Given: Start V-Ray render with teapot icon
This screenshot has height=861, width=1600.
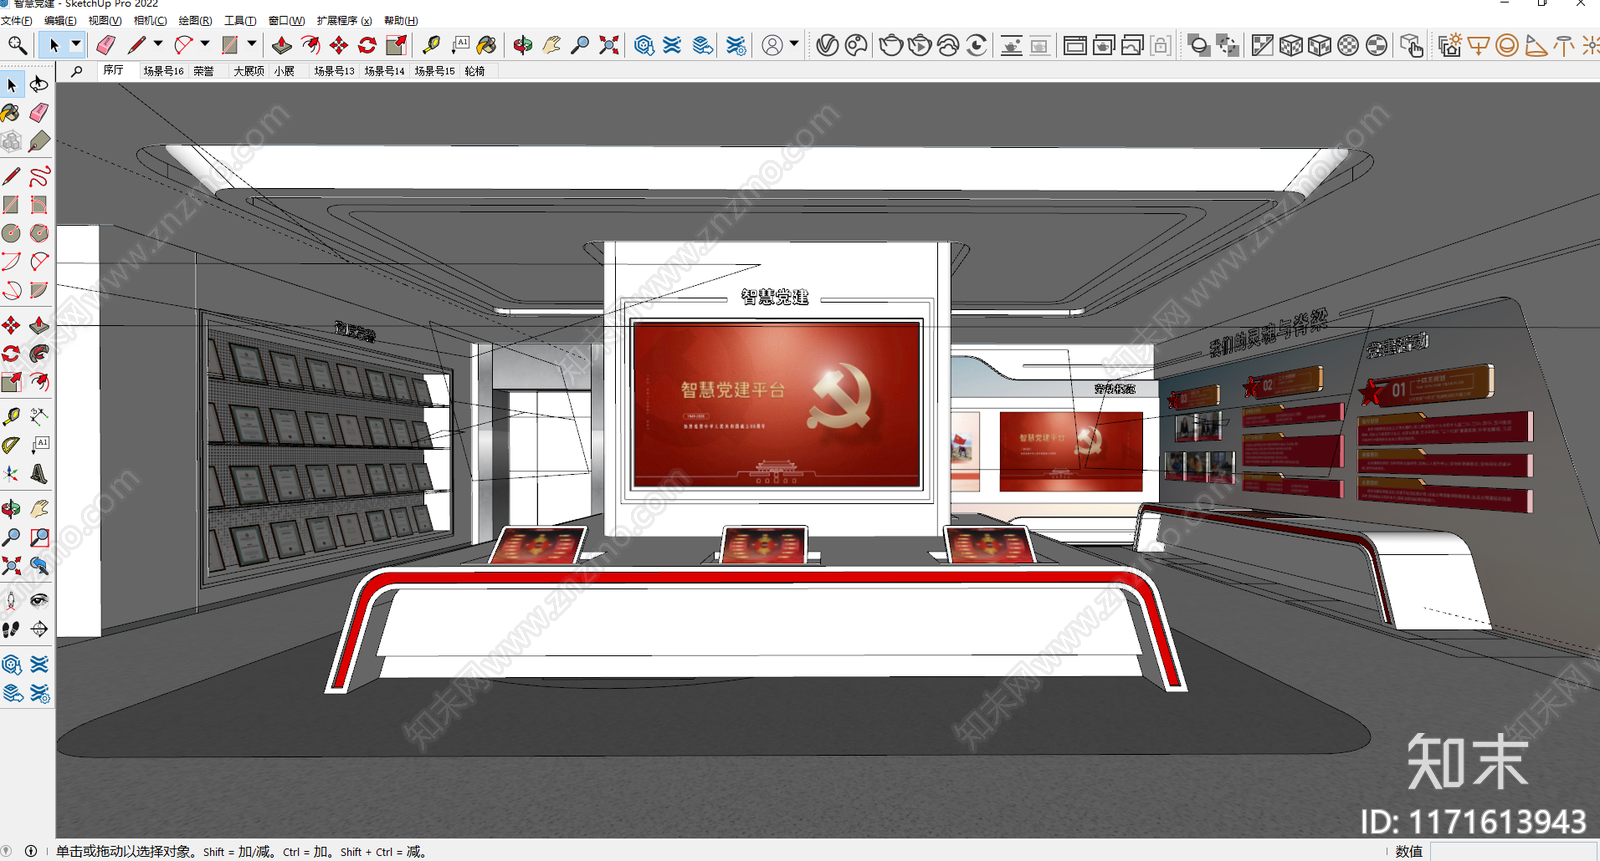Looking at the screenshot, I should click(891, 45).
